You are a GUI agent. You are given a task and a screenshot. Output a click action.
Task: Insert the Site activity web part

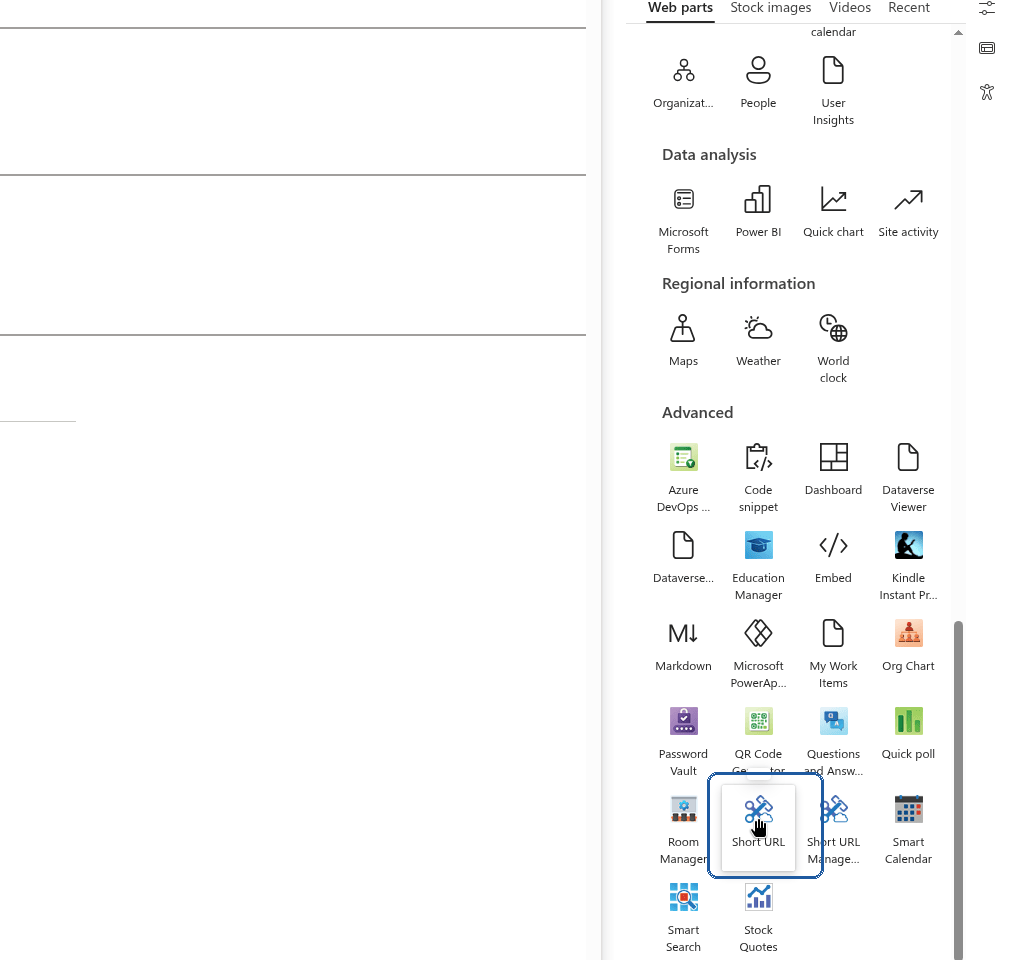(x=908, y=213)
